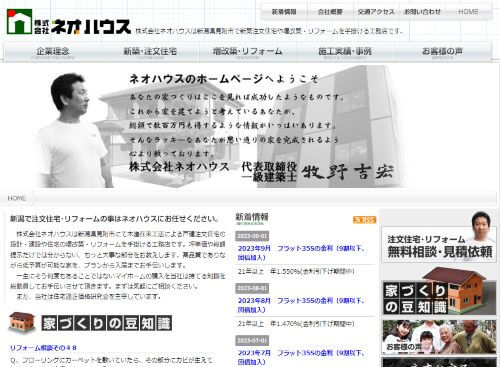Go to HOME in the top menu

[468, 12]
